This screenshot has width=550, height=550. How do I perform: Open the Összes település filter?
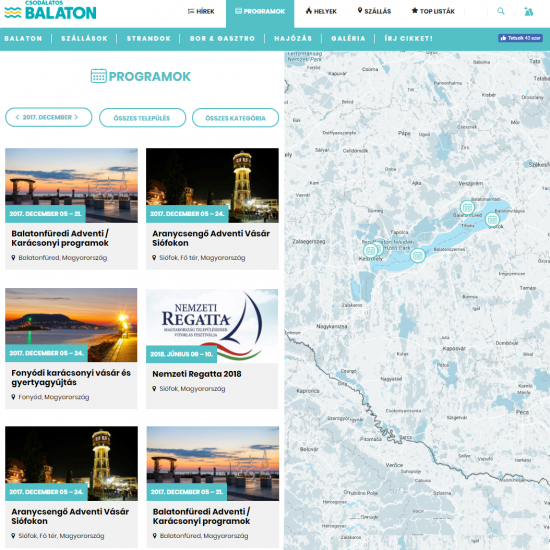tap(142, 118)
